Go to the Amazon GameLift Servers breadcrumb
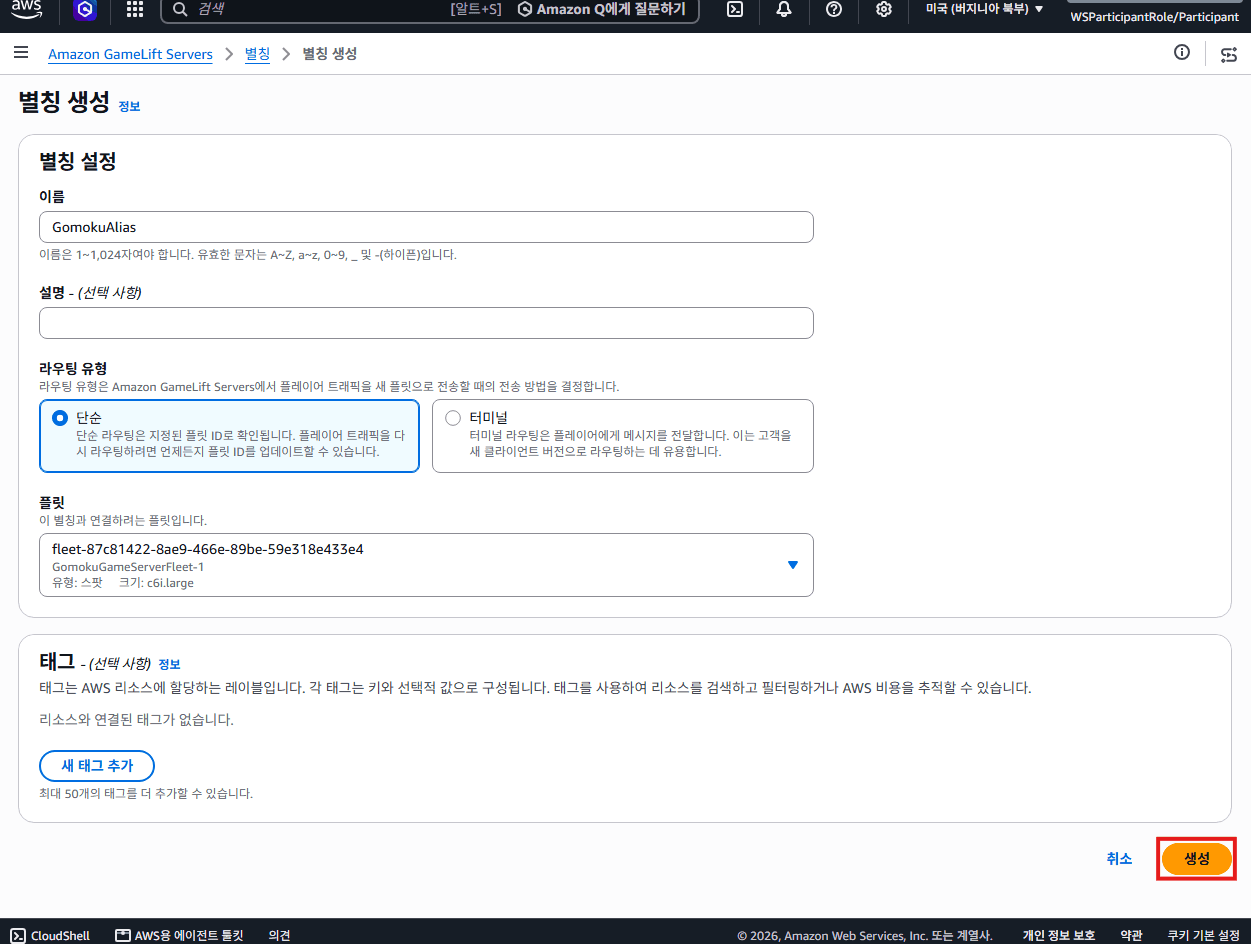 coord(130,54)
